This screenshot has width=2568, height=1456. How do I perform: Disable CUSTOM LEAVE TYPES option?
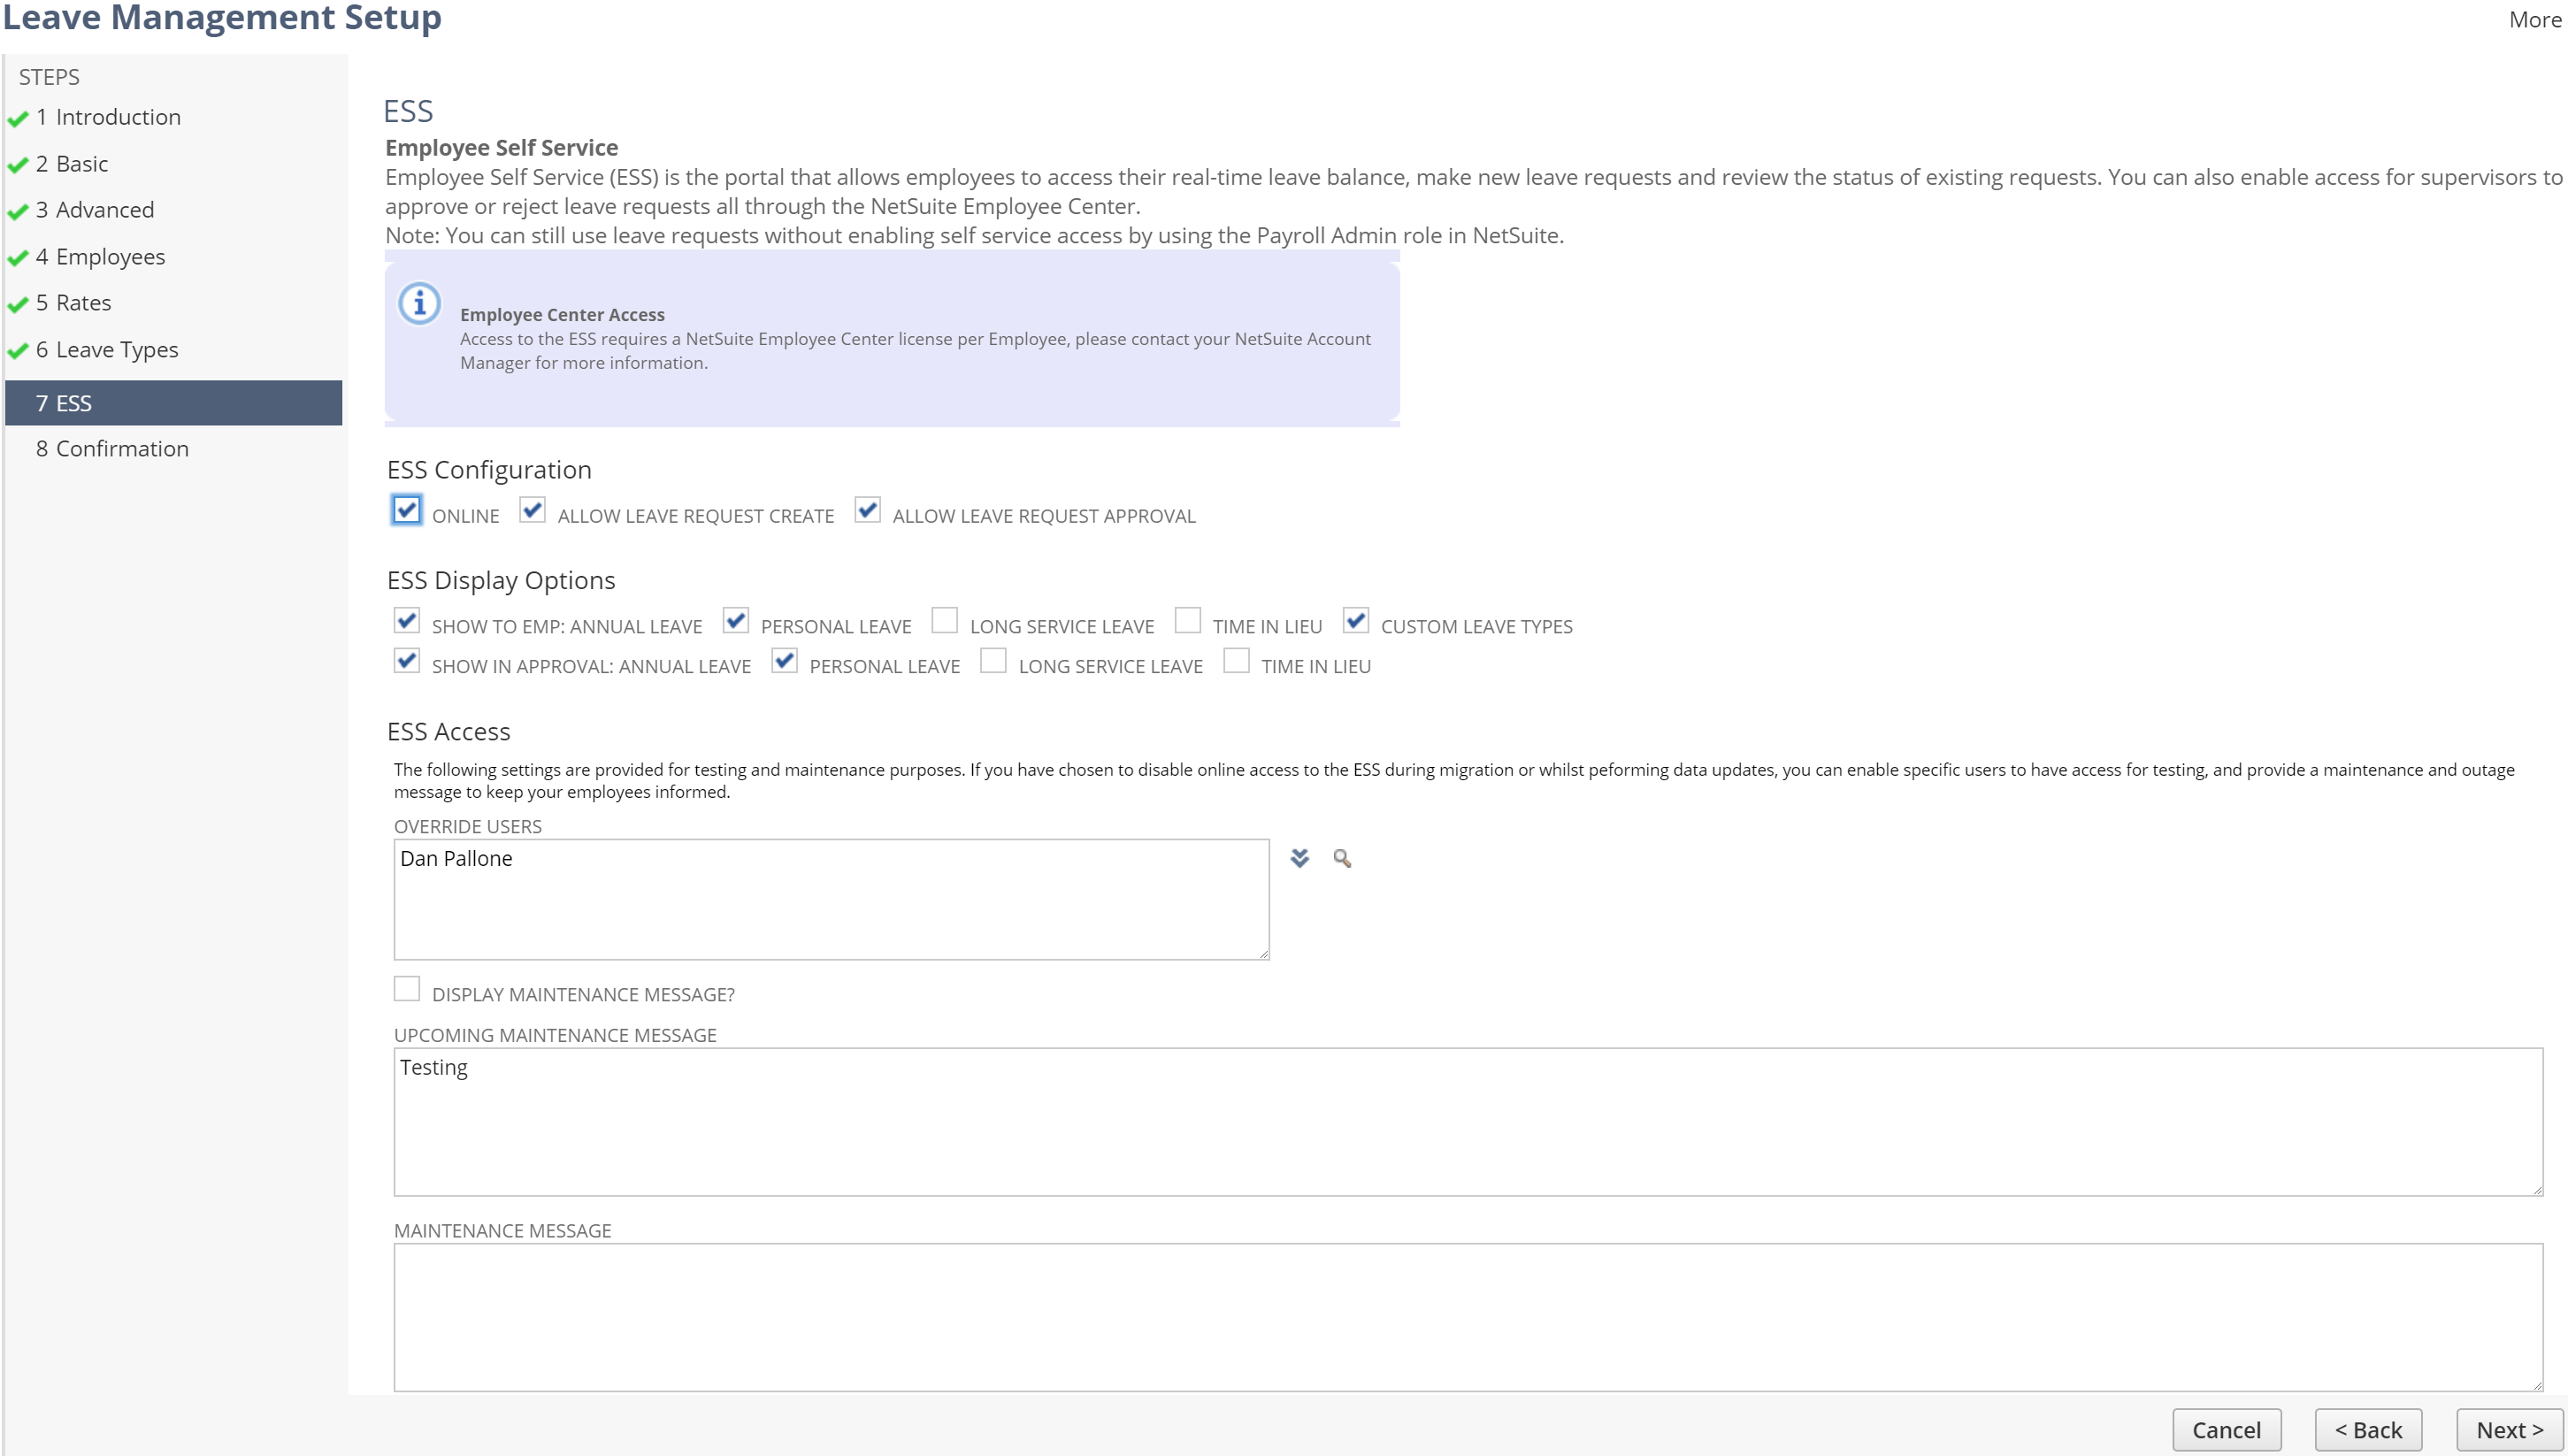1357,621
